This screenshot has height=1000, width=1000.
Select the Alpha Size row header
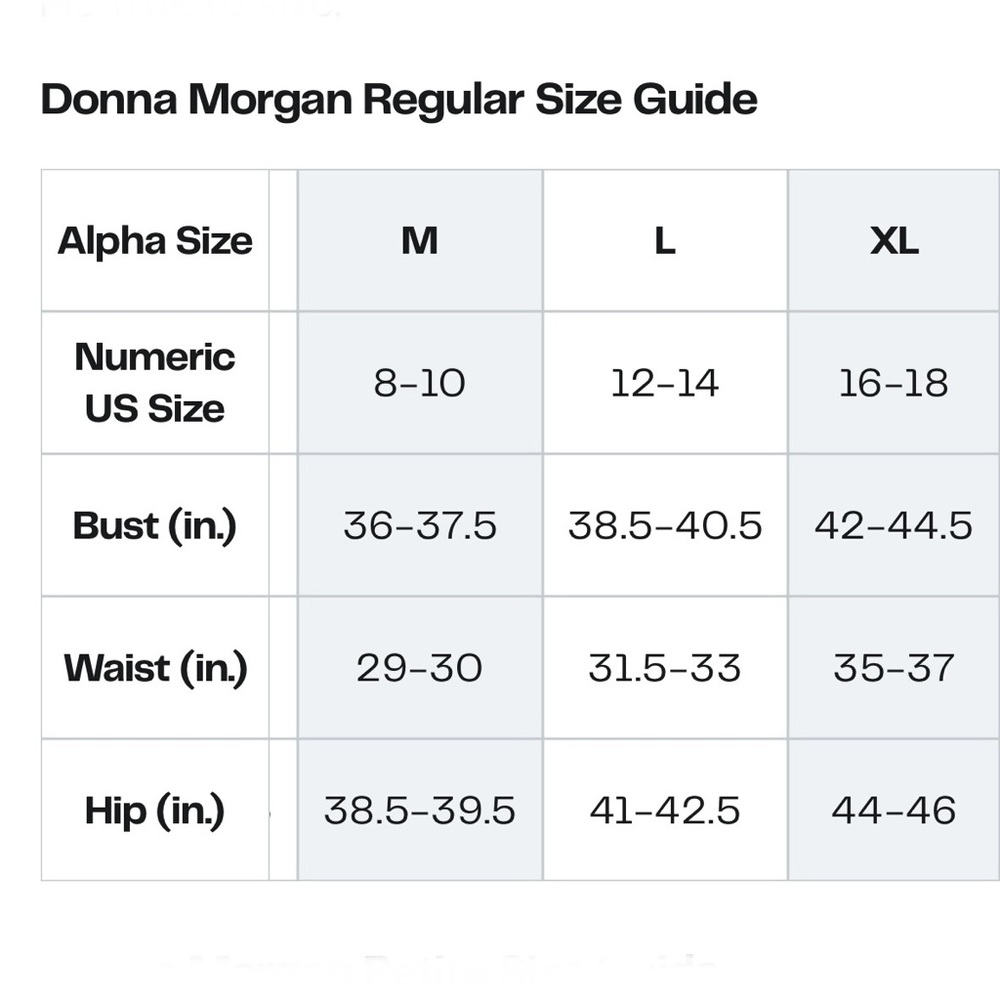(155, 240)
